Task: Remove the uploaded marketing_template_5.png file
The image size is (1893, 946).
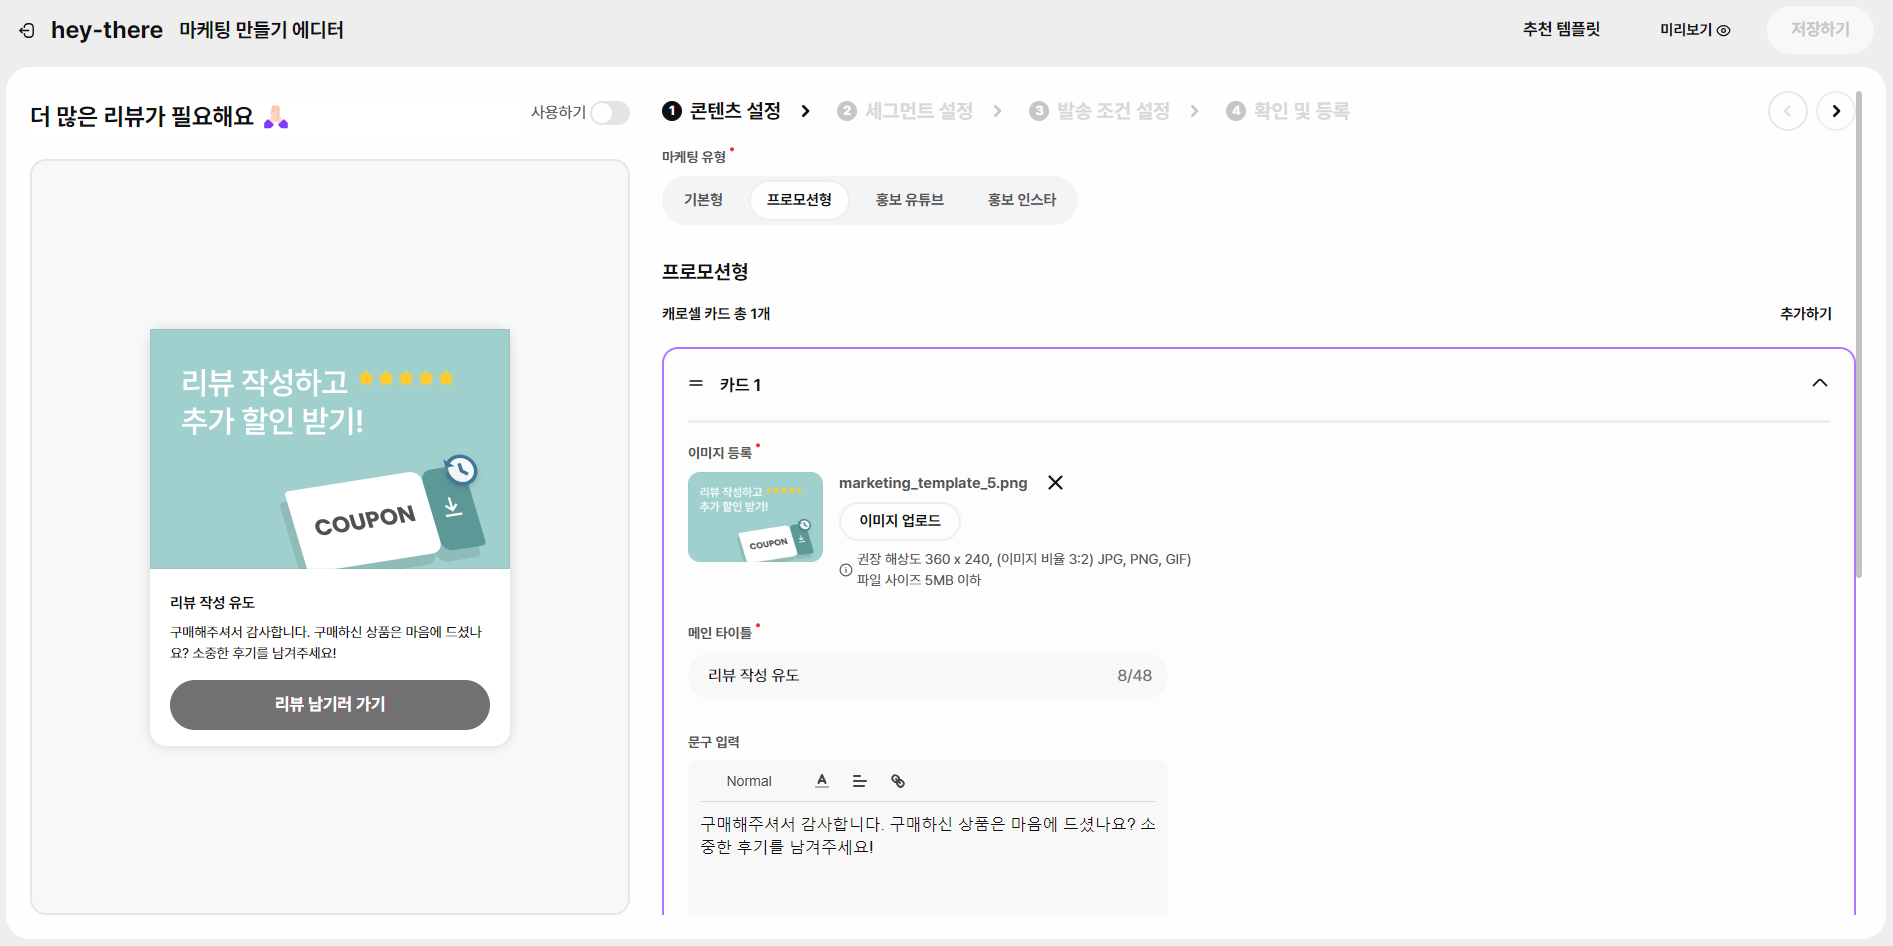Action: [1055, 483]
